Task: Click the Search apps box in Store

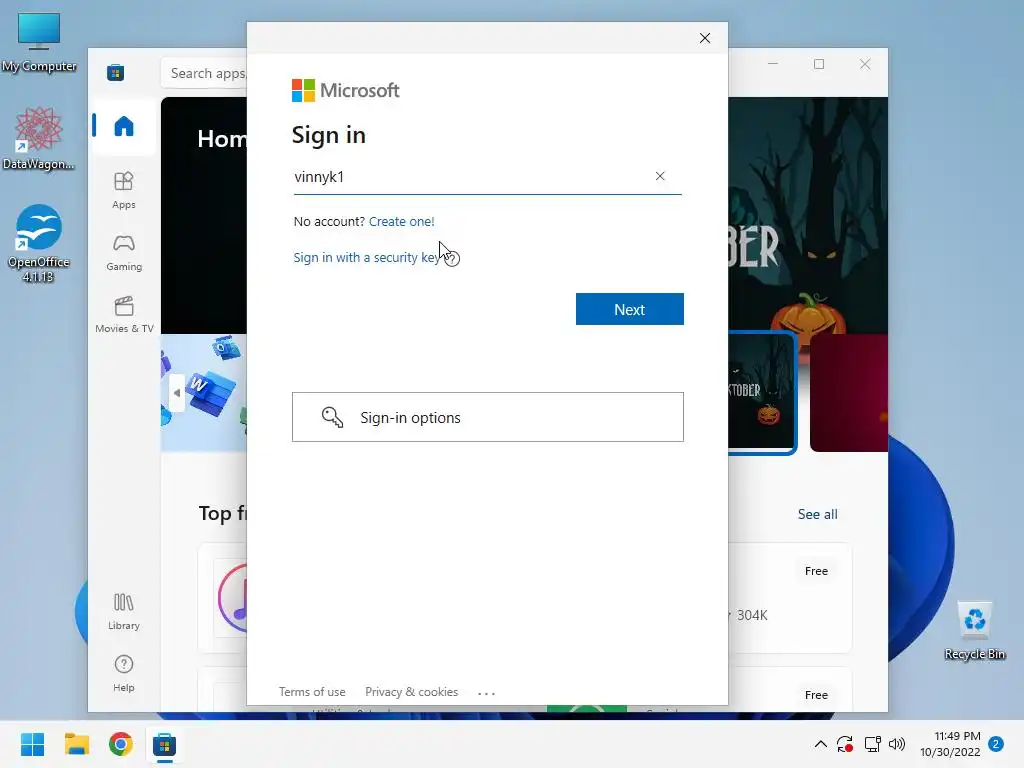Action: [204, 73]
